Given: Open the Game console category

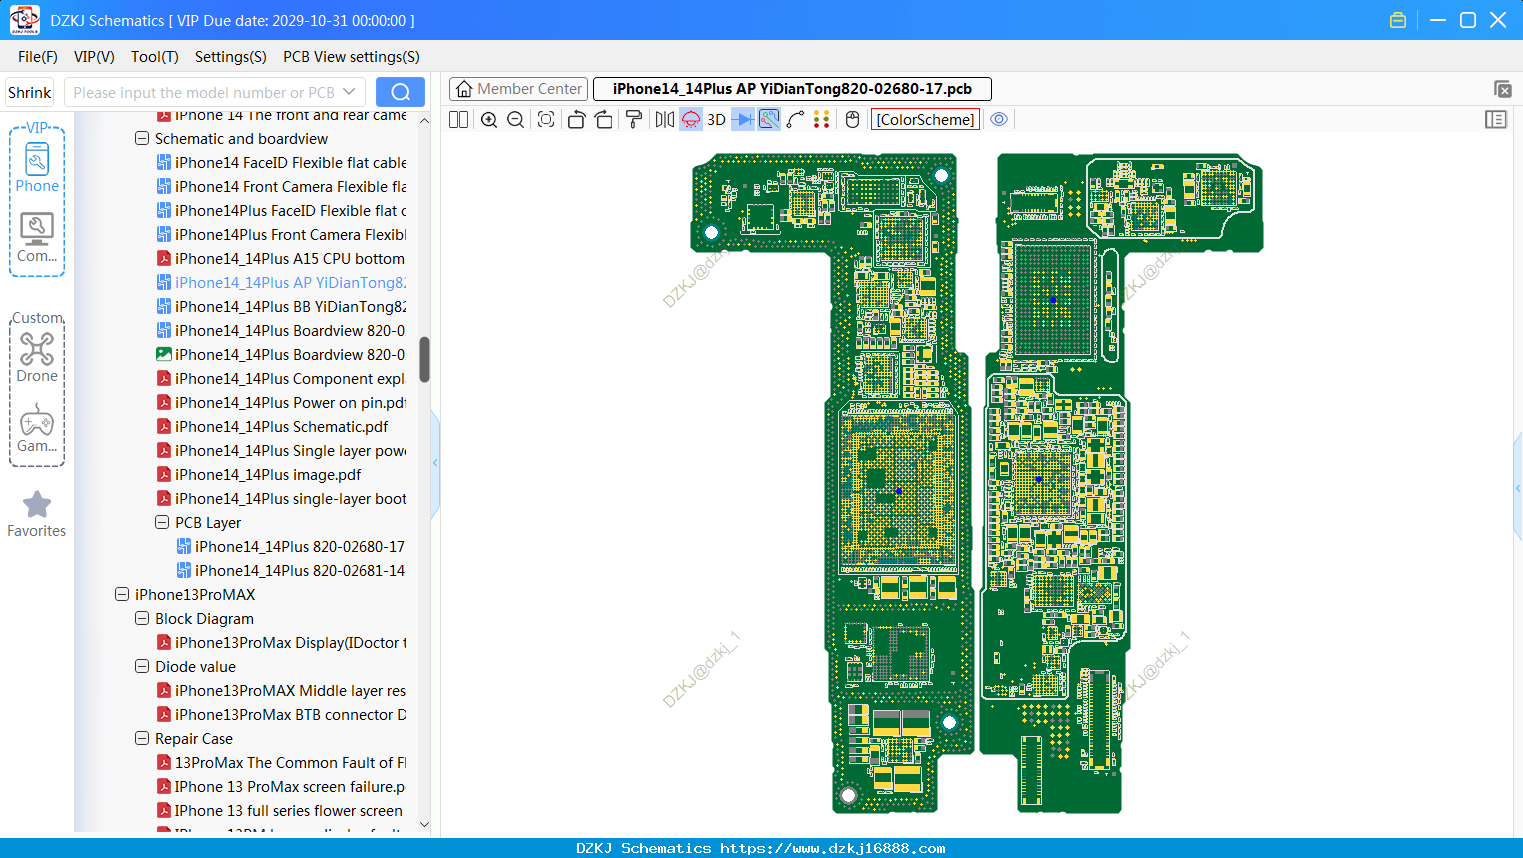Looking at the screenshot, I should pyautogui.click(x=37, y=428).
